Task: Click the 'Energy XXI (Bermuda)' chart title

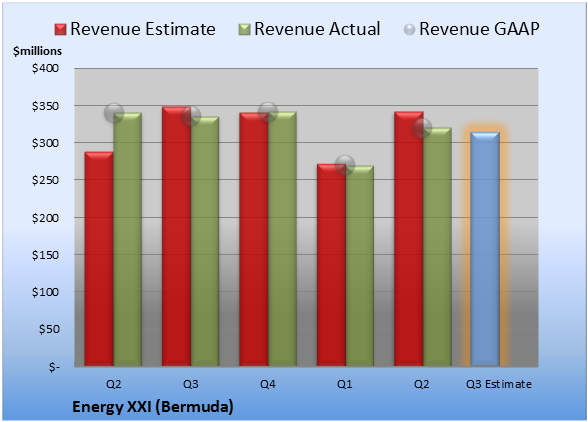Action: tap(153, 407)
